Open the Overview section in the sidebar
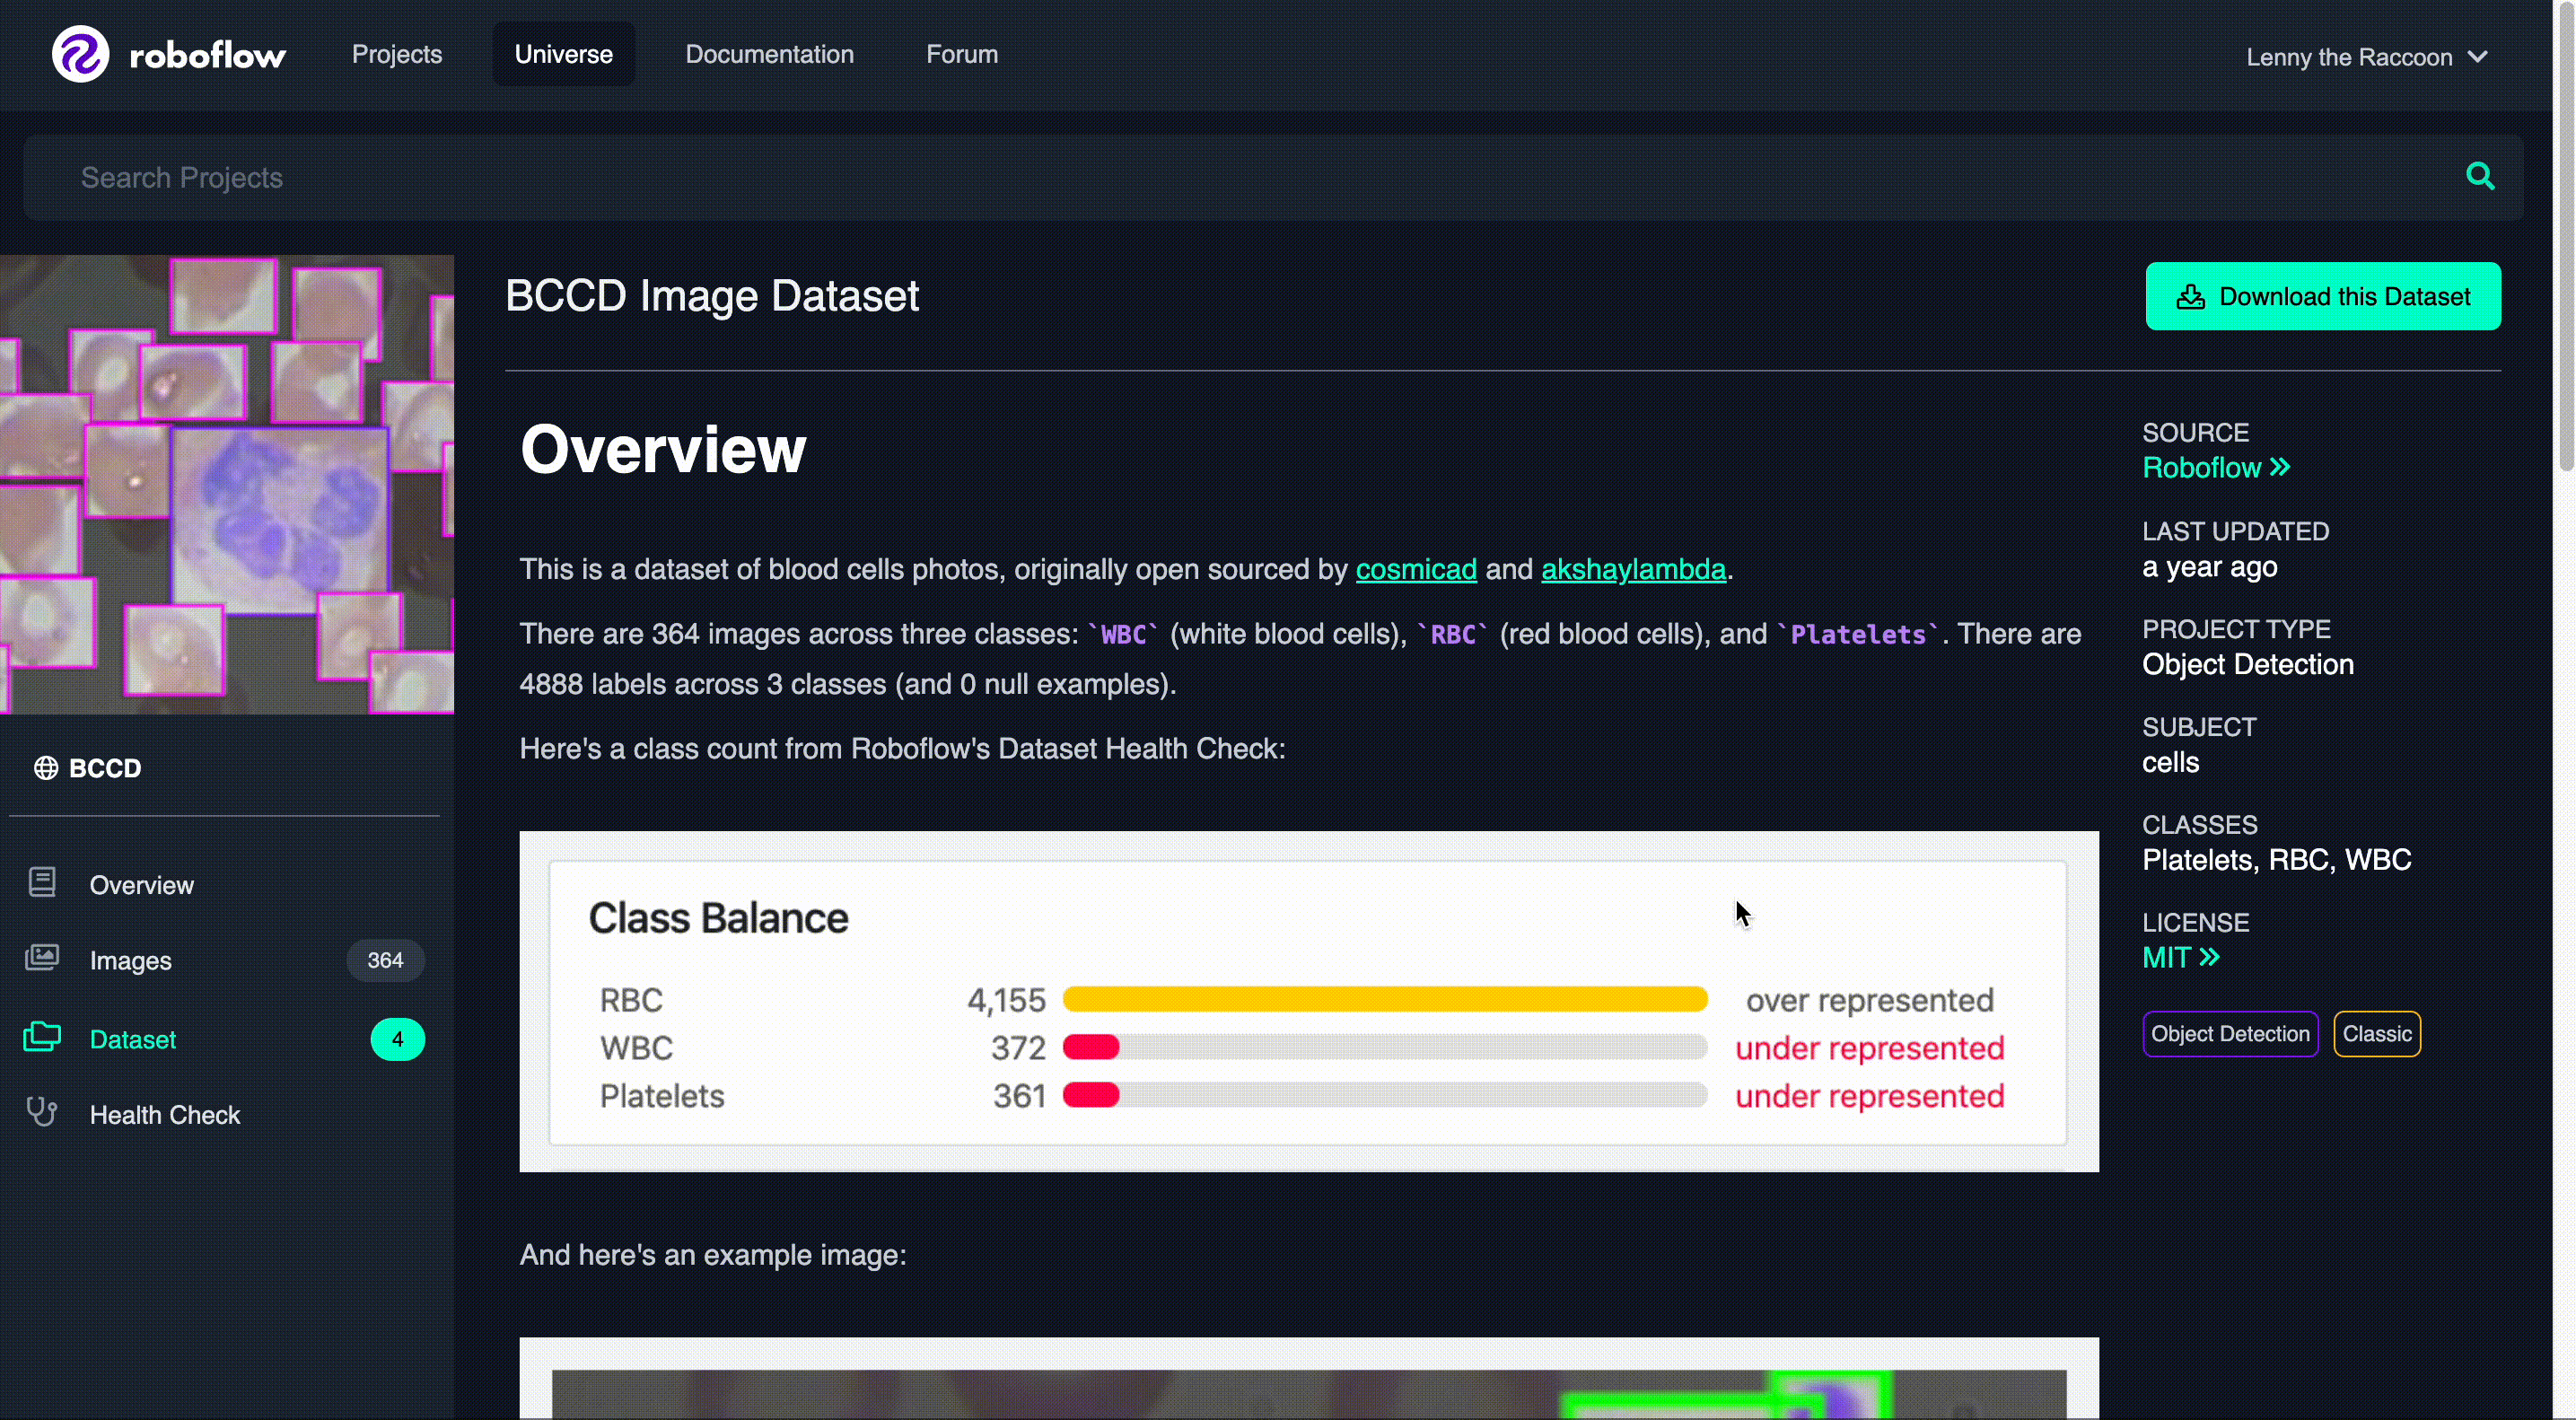 coord(142,884)
